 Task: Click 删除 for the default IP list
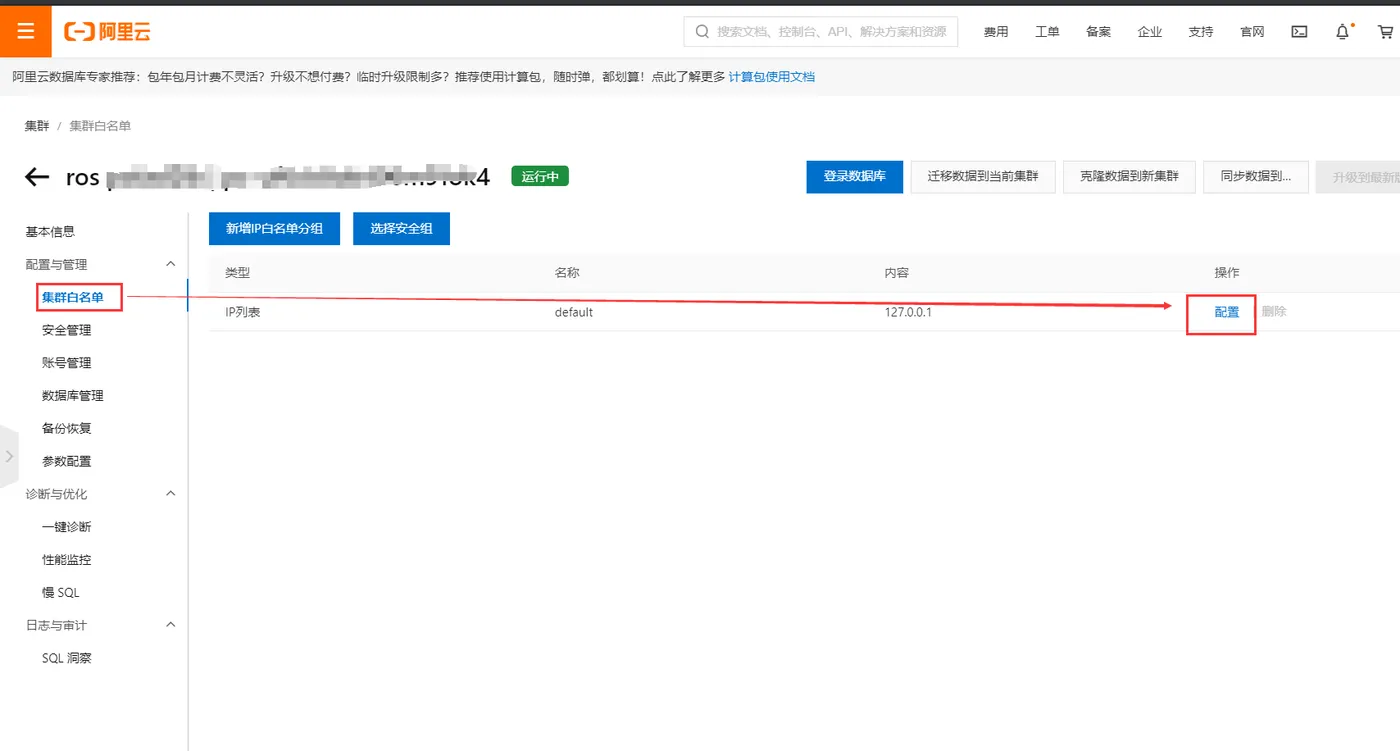pyautogui.click(x=1274, y=312)
